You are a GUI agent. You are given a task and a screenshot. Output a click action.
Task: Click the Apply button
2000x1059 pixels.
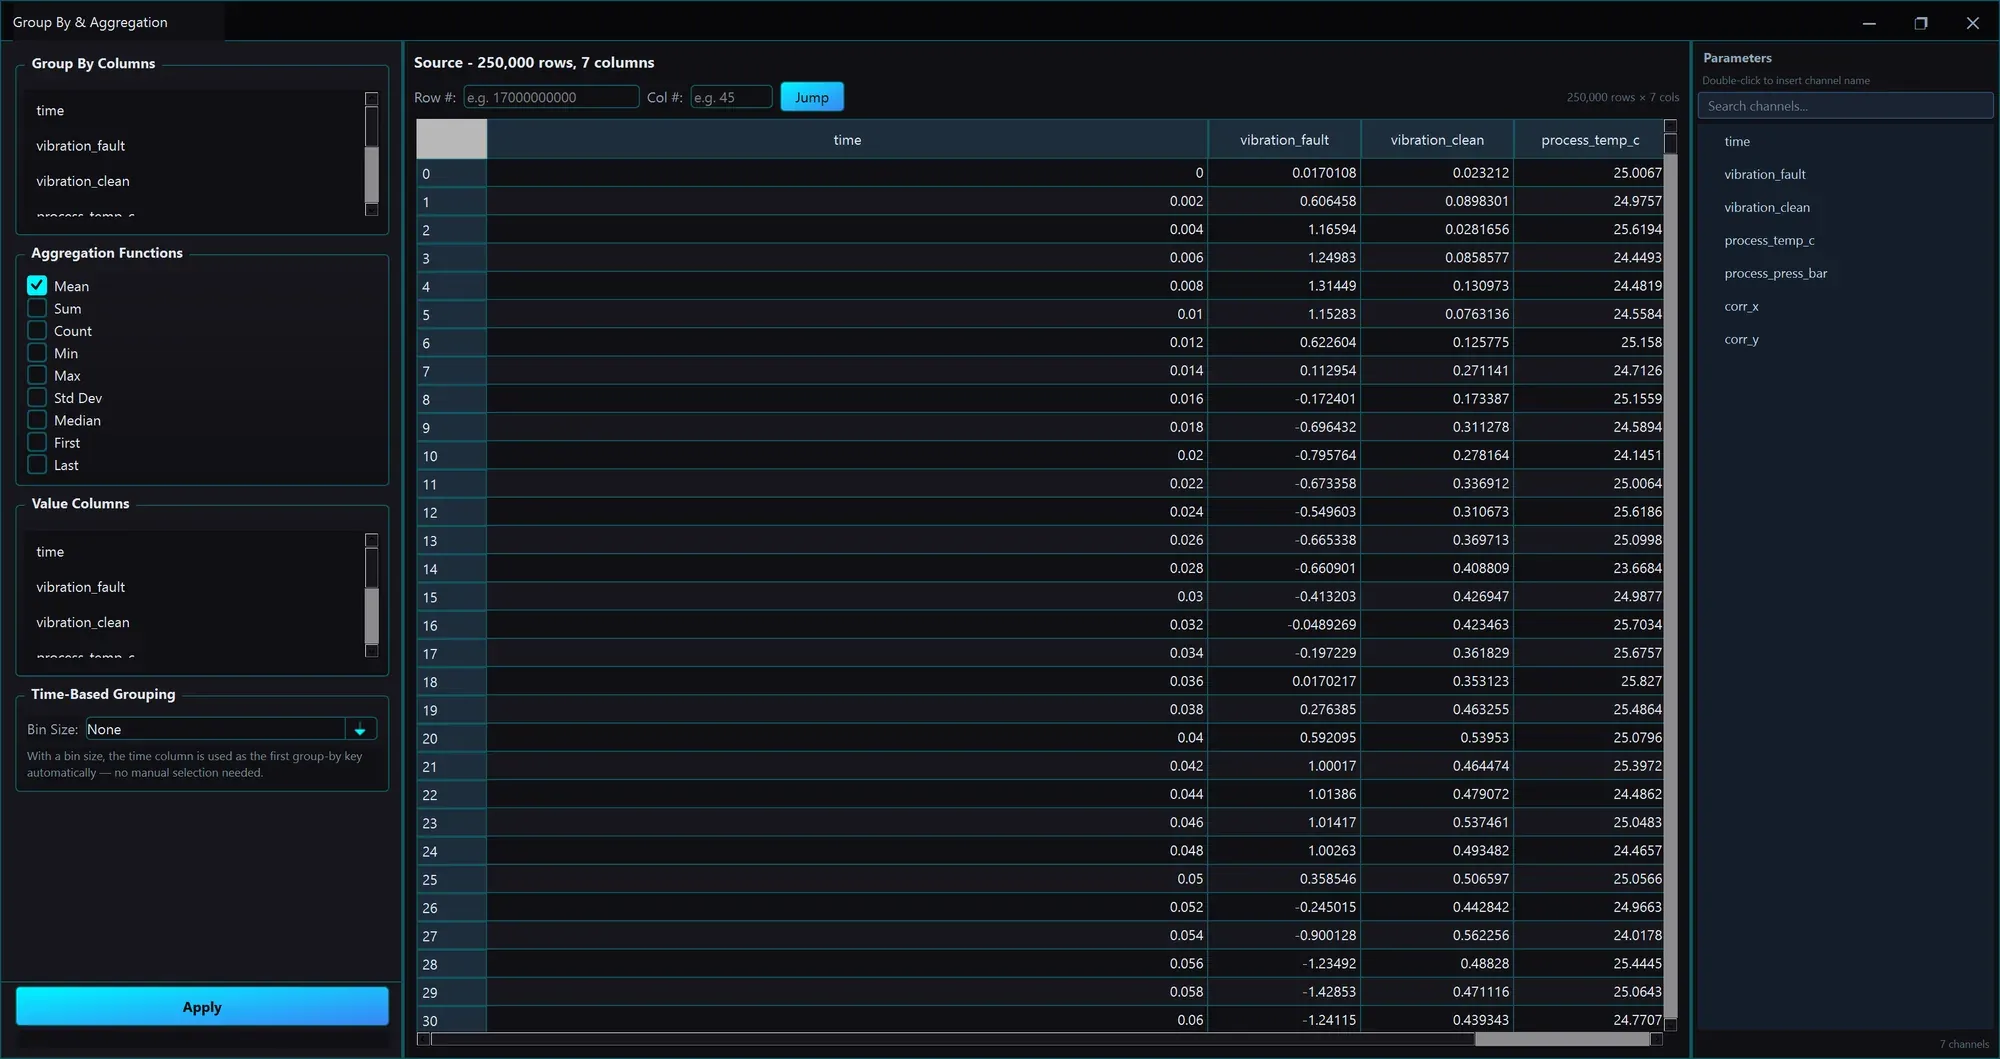coord(202,1007)
